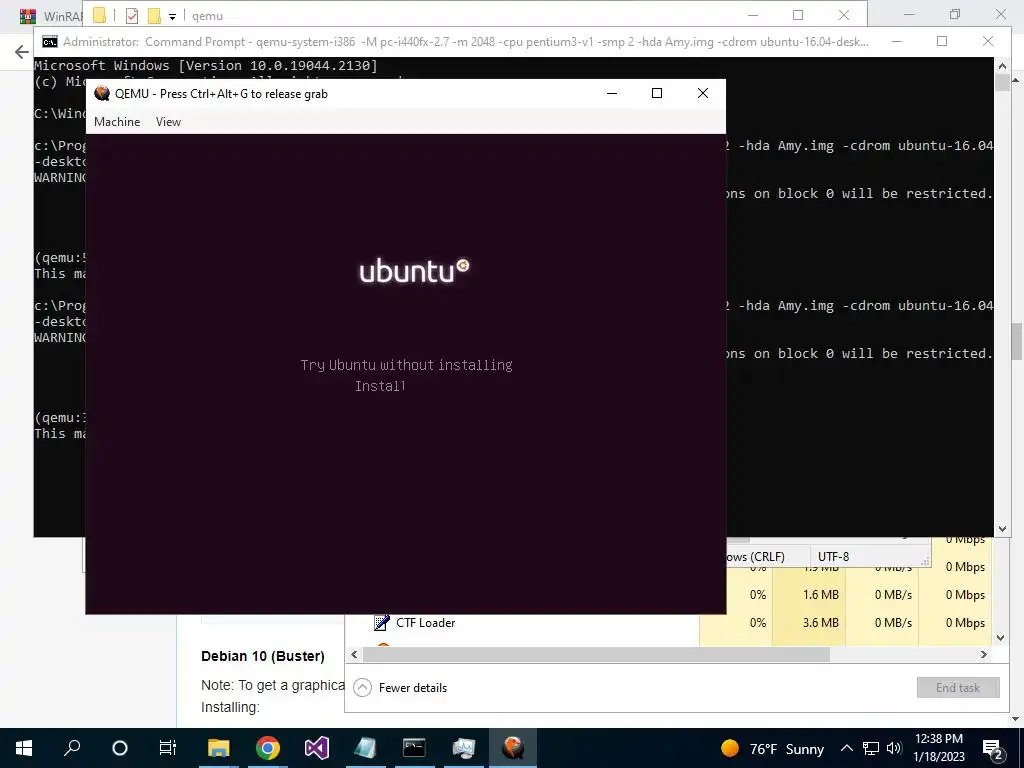Open the weather widget showing 76°F Sunny
The height and width of the screenshot is (768, 1024).
[773, 748]
